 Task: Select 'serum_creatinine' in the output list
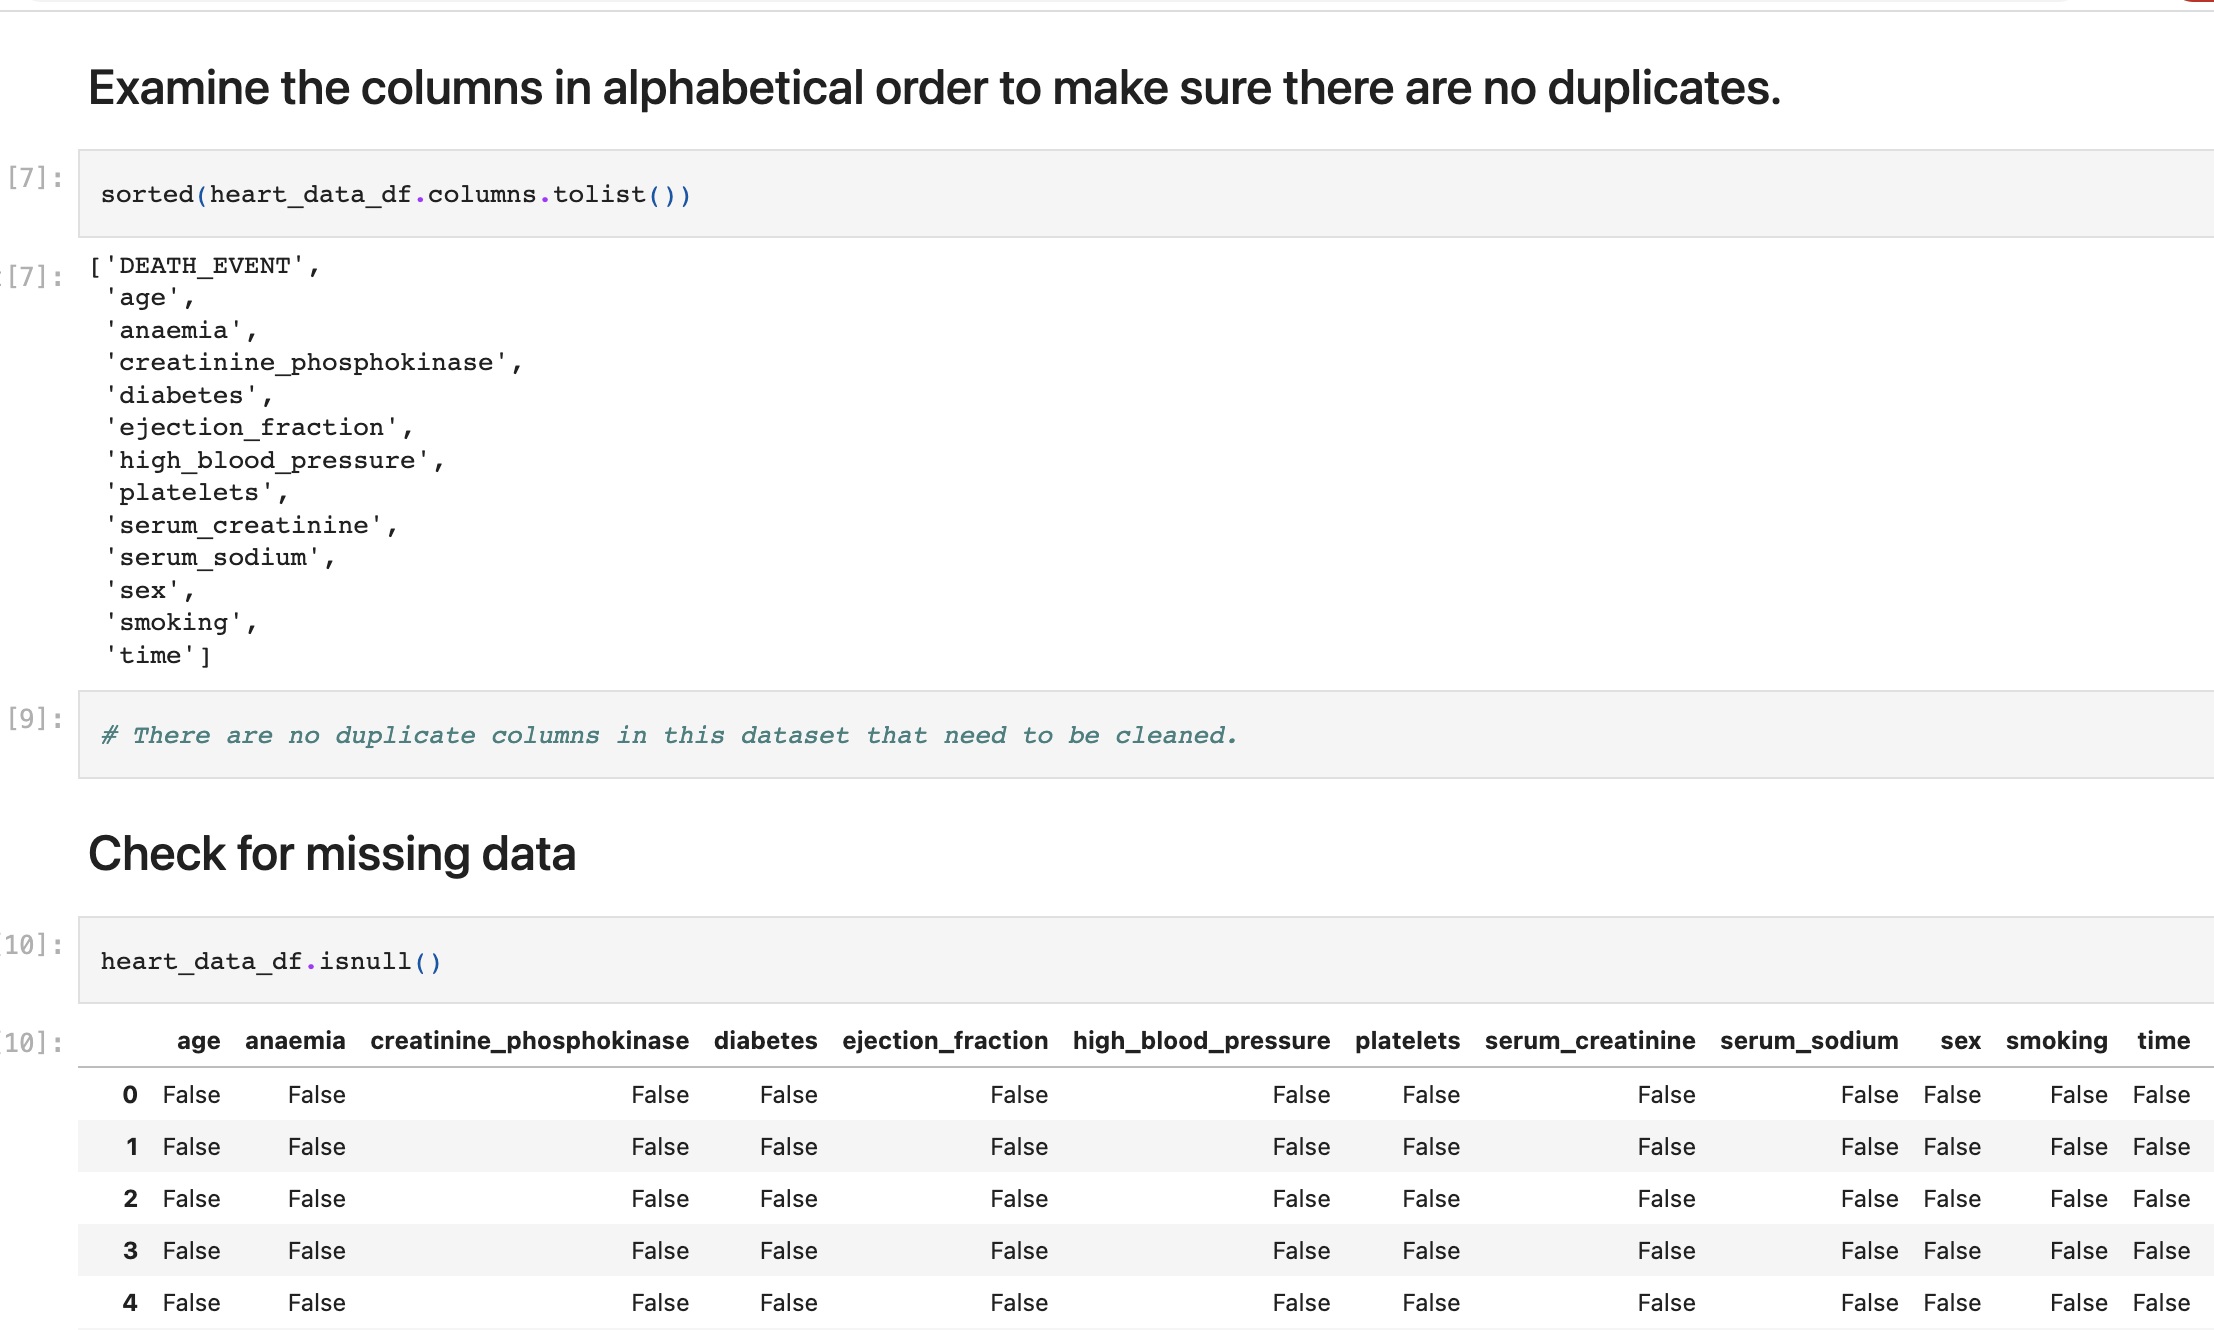[244, 526]
